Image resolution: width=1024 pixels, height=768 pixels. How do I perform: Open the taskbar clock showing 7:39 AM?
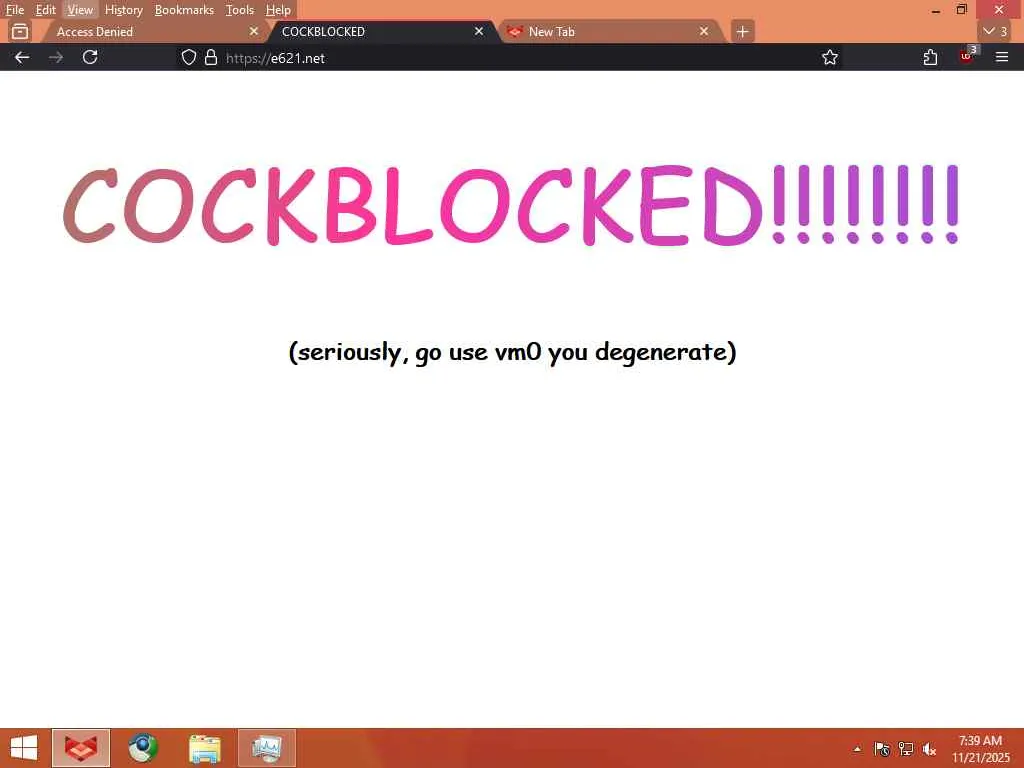tap(980, 749)
